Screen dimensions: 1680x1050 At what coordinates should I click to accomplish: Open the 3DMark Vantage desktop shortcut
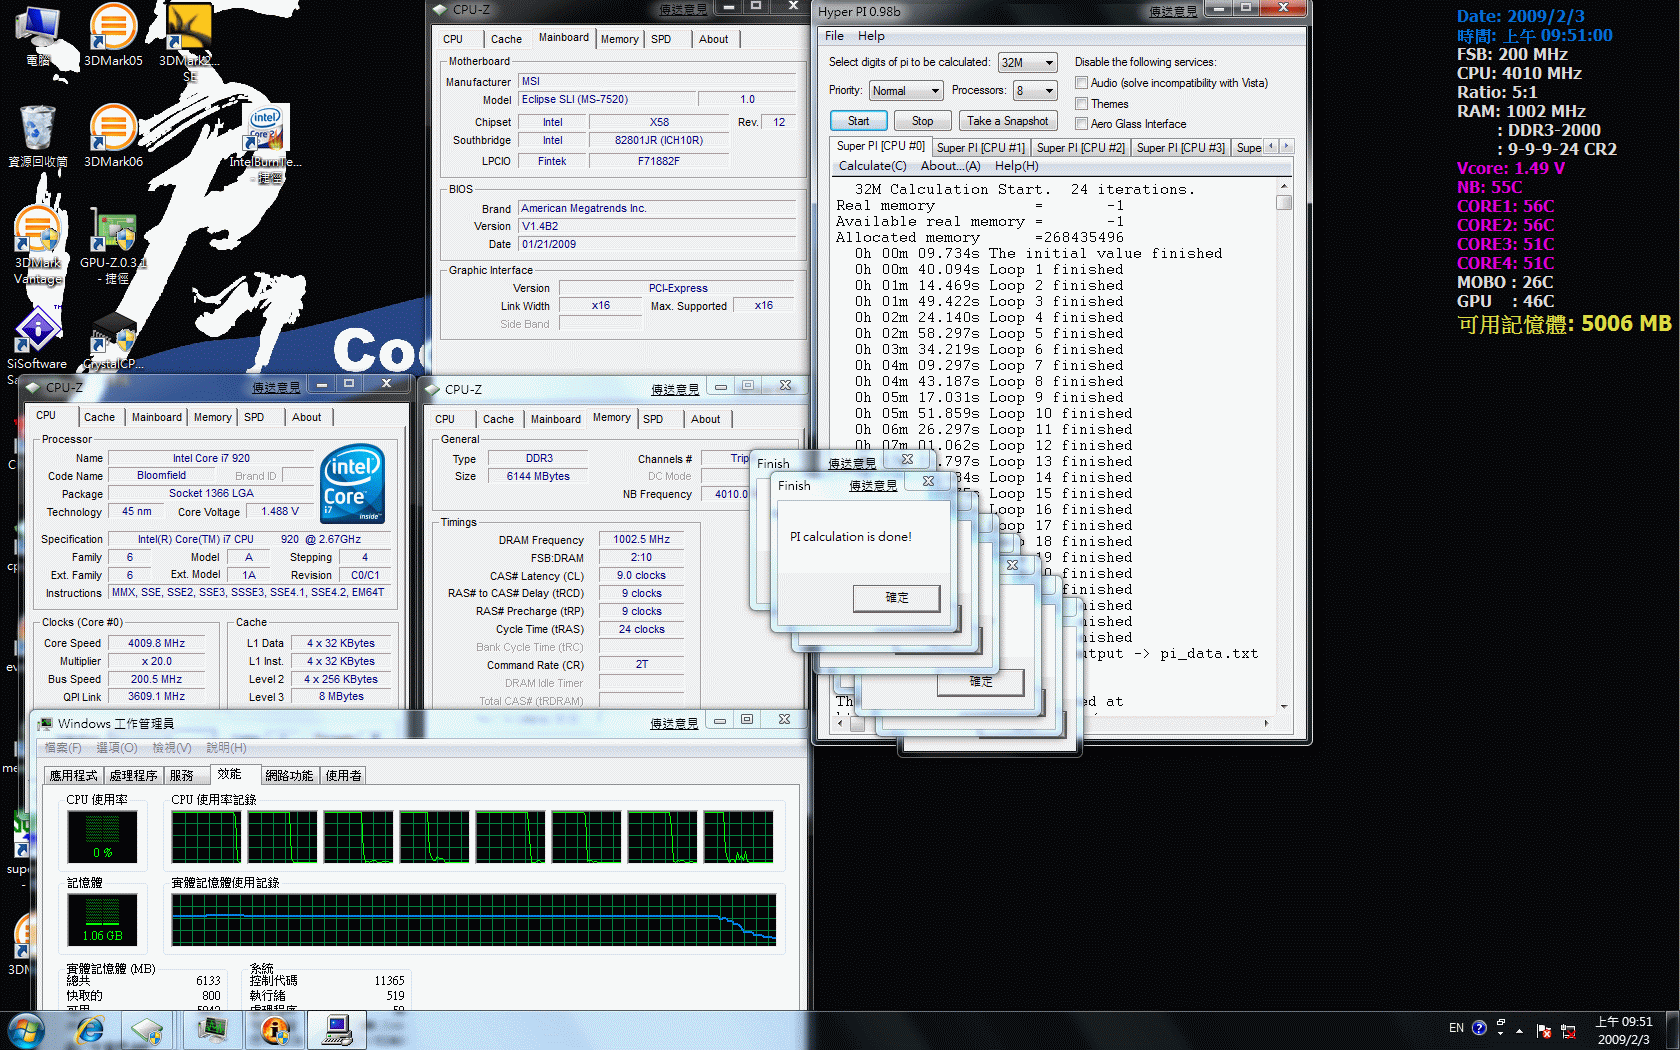pos(38,245)
